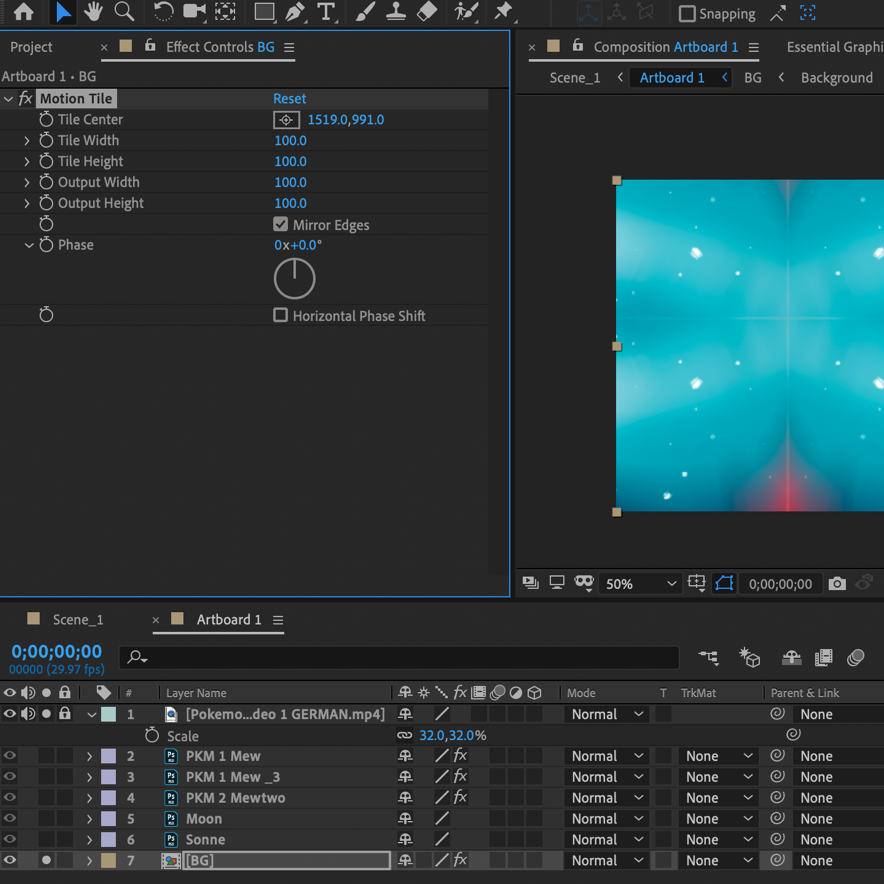Click the Phase angle dial
The image size is (884, 884).
(295, 279)
